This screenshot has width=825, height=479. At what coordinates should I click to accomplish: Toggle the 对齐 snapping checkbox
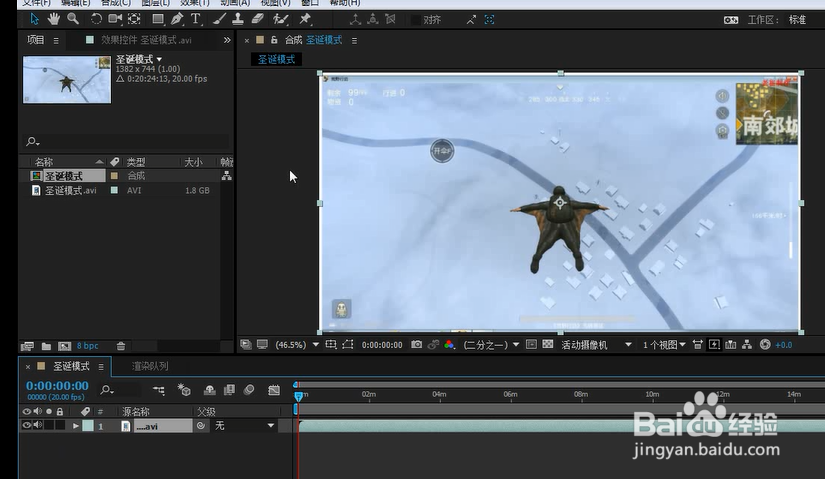click(x=415, y=20)
